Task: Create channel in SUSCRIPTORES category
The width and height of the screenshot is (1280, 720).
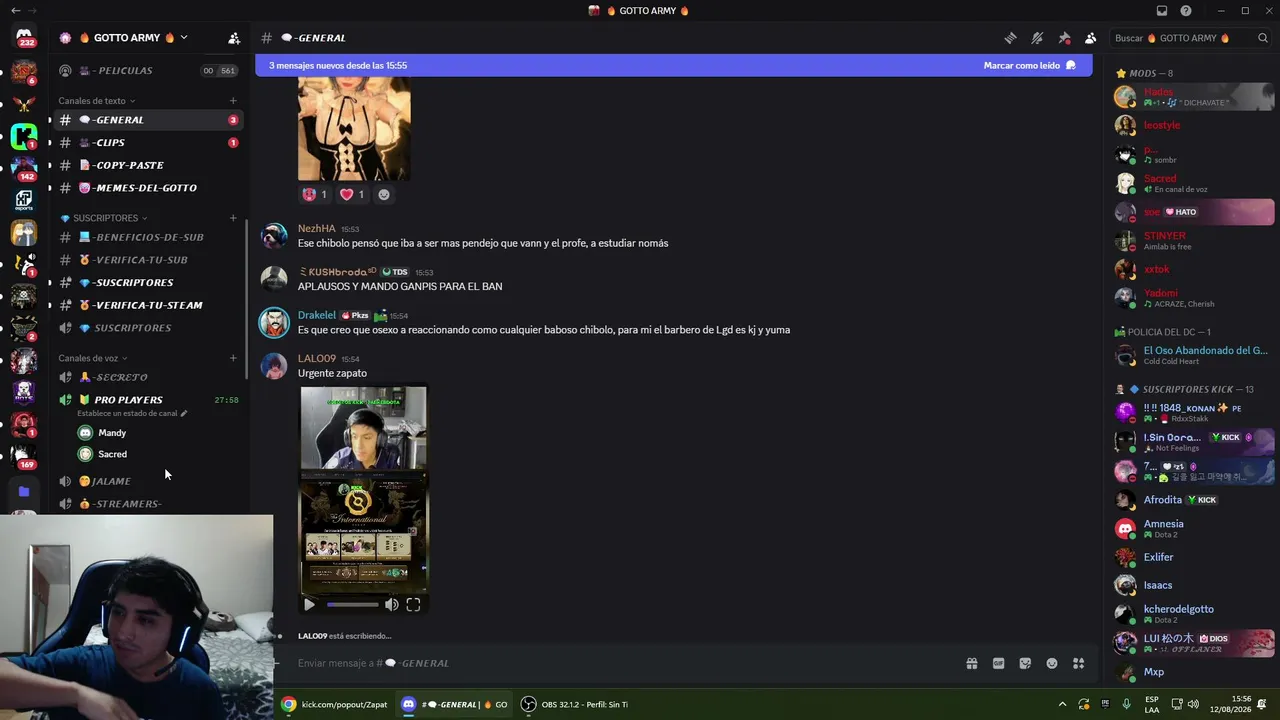Action: point(233,218)
